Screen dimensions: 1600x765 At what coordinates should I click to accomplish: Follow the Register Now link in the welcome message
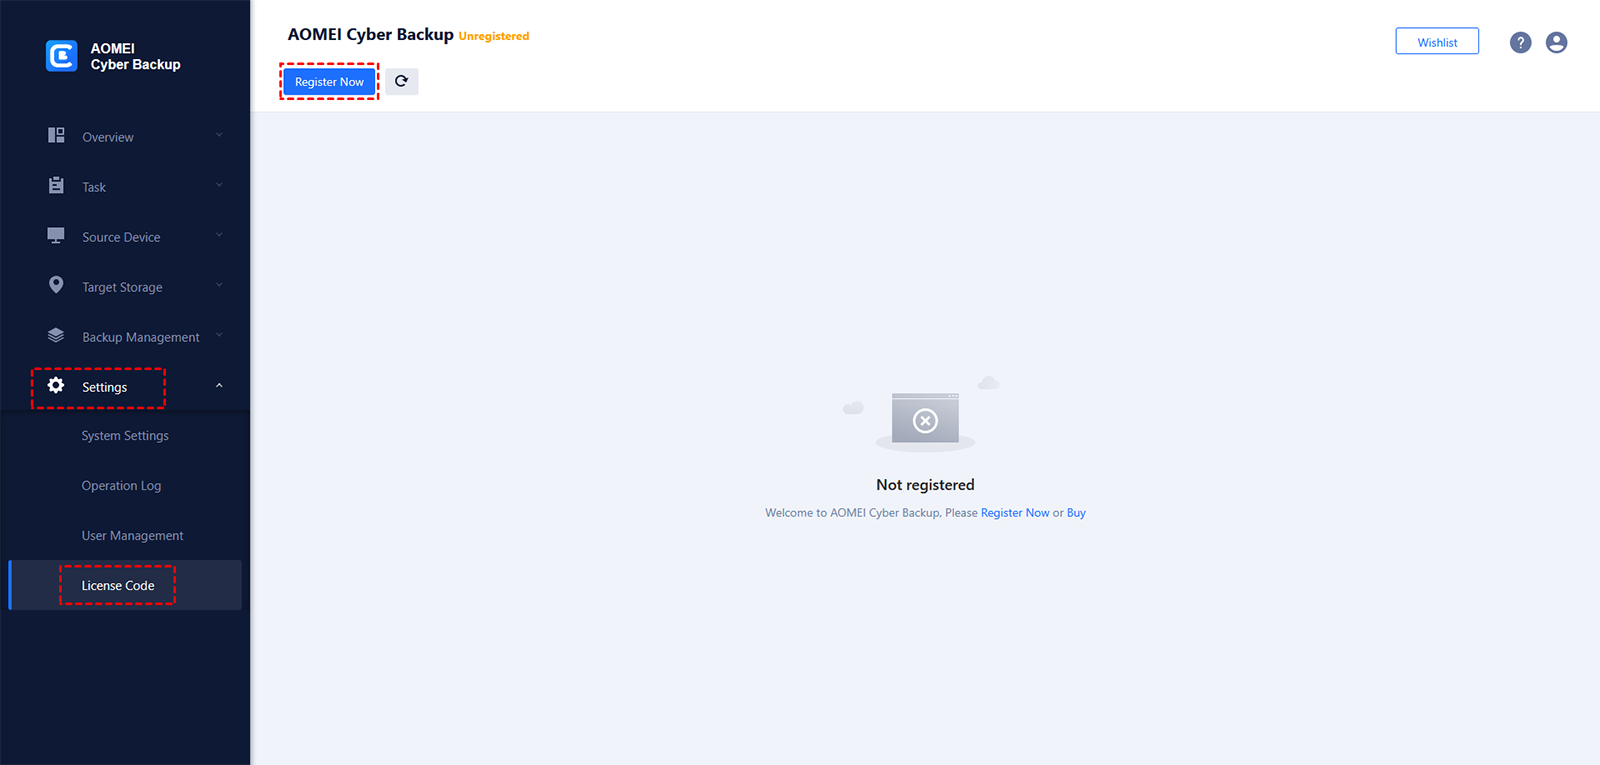(x=1015, y=513)
